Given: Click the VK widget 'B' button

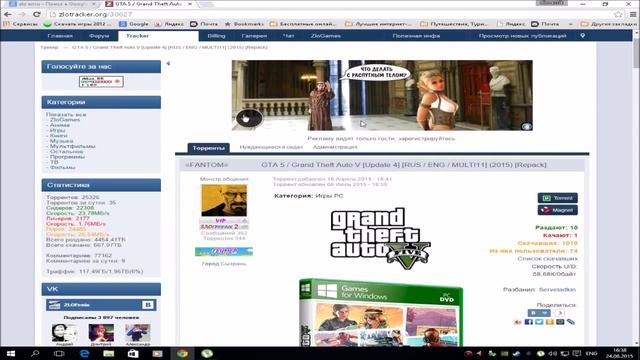Looking at the screenshot, I should pos(148,305).
